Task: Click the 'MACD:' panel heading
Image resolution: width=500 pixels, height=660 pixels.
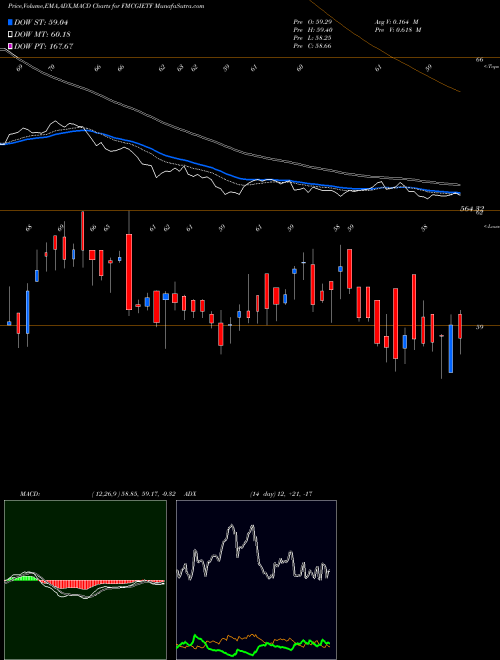Action: tap(29, 493)
